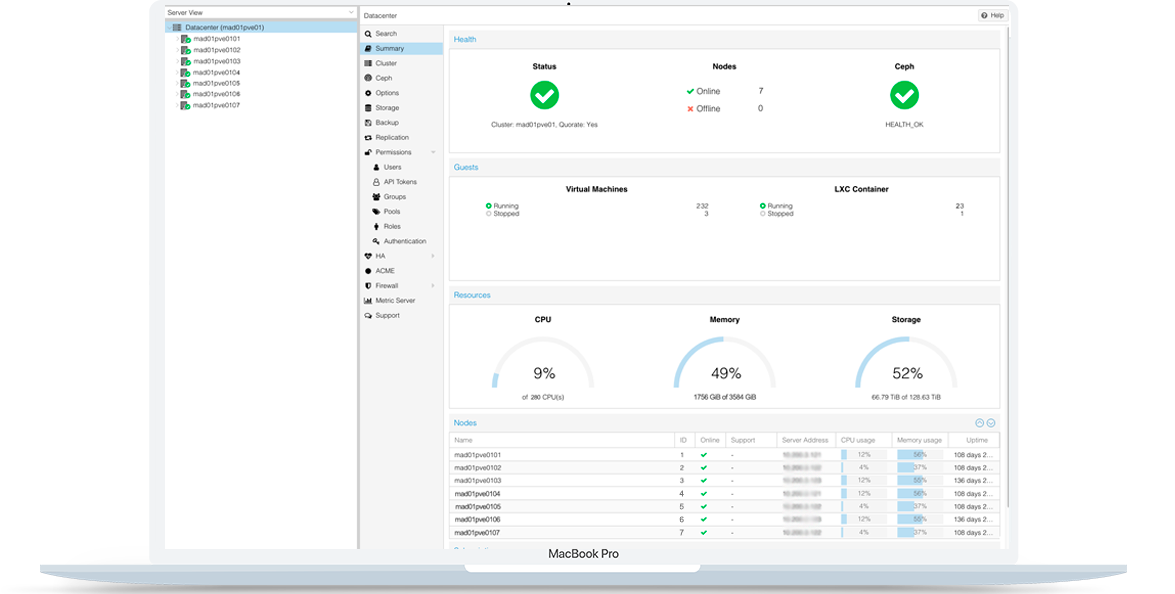Expand the Firewall submenu arrow
Image resolution: width=1175 pixels, height=594 pixels.
click(x=433, y=286)
